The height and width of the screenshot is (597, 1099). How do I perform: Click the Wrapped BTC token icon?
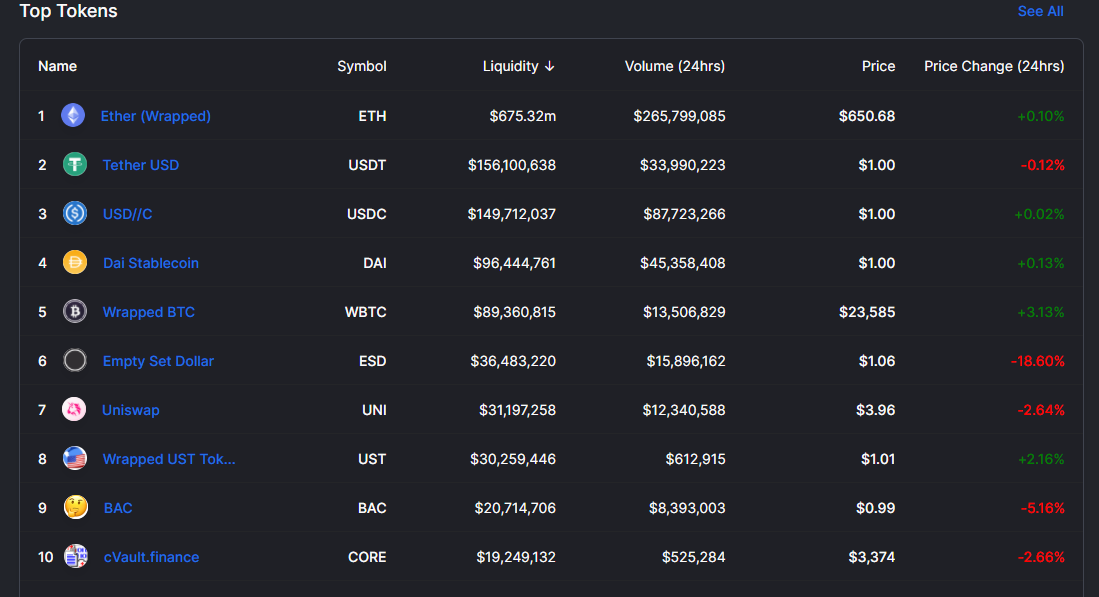(75, 311)
